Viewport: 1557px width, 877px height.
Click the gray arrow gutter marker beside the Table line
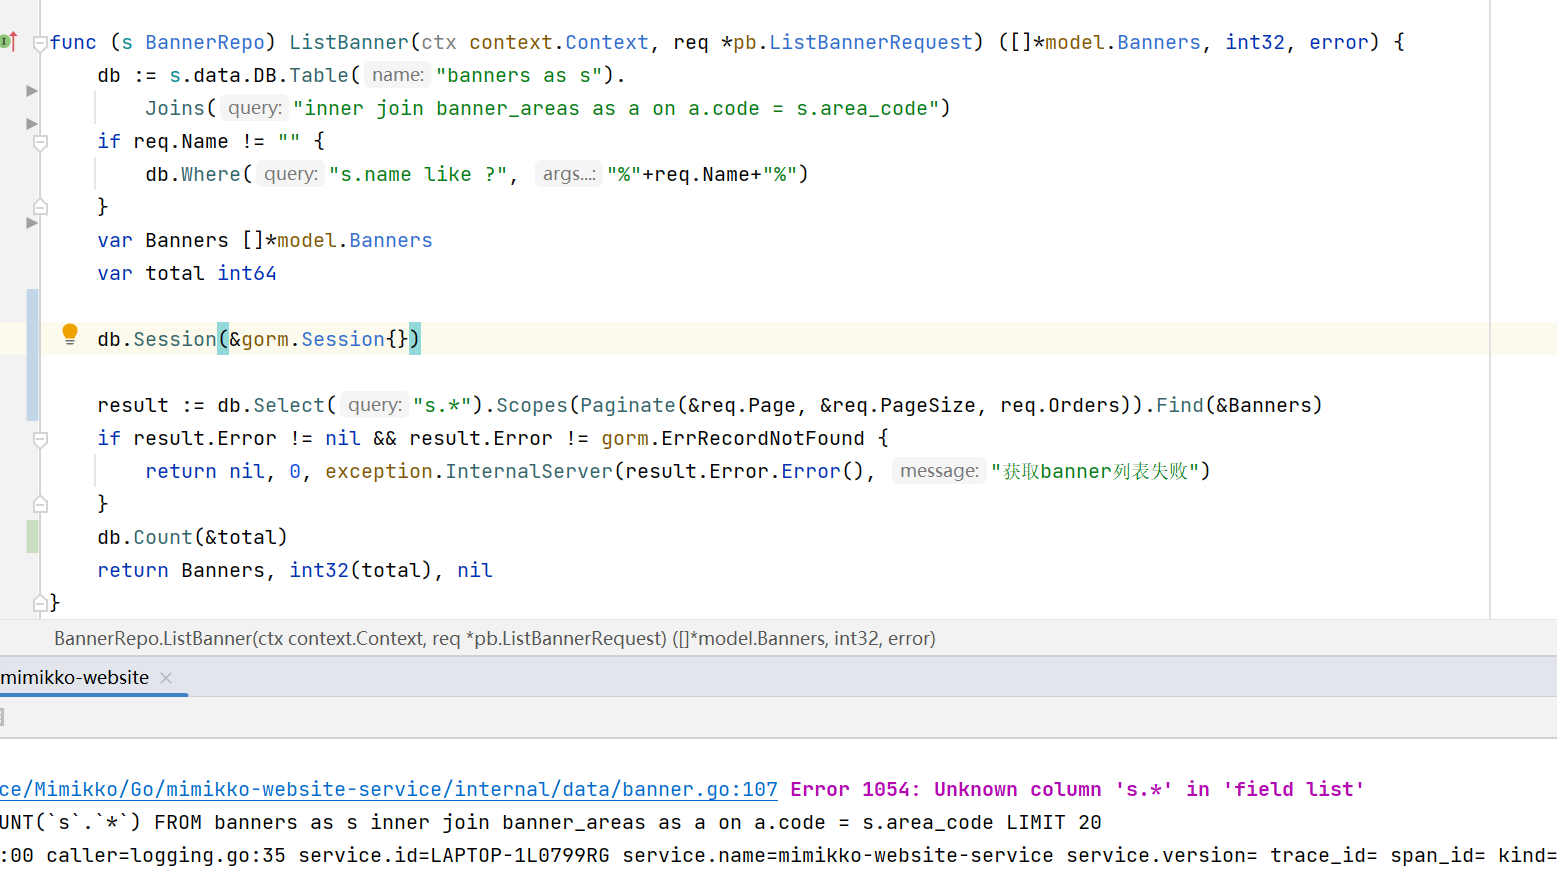32,91
